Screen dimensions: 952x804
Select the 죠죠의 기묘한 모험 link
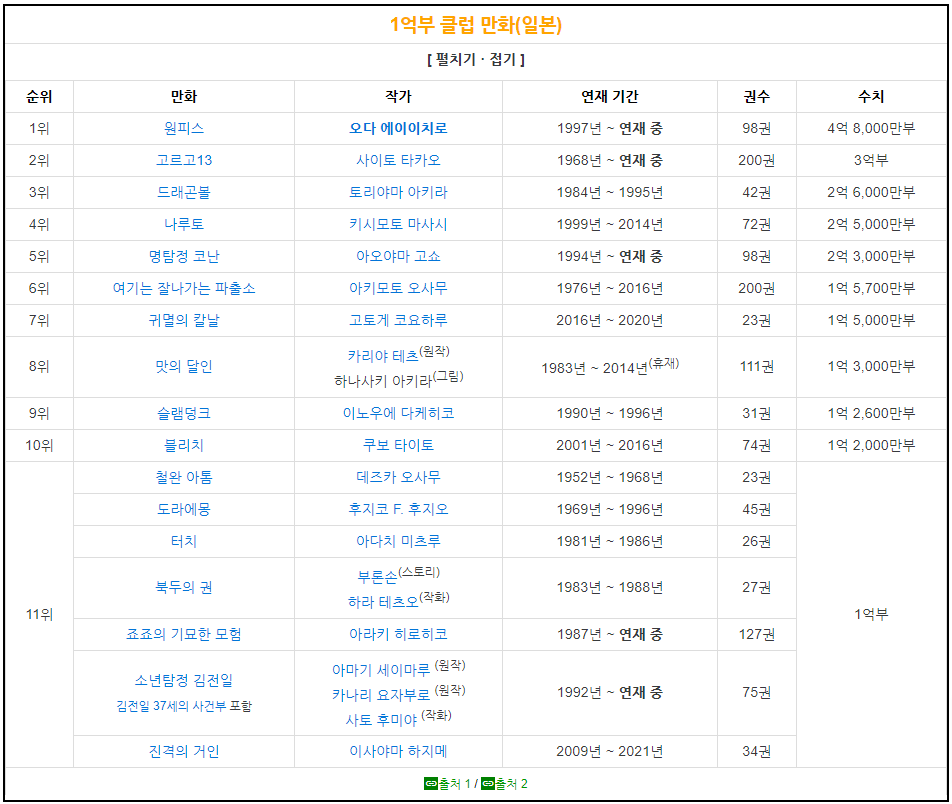tap(184, 634)
